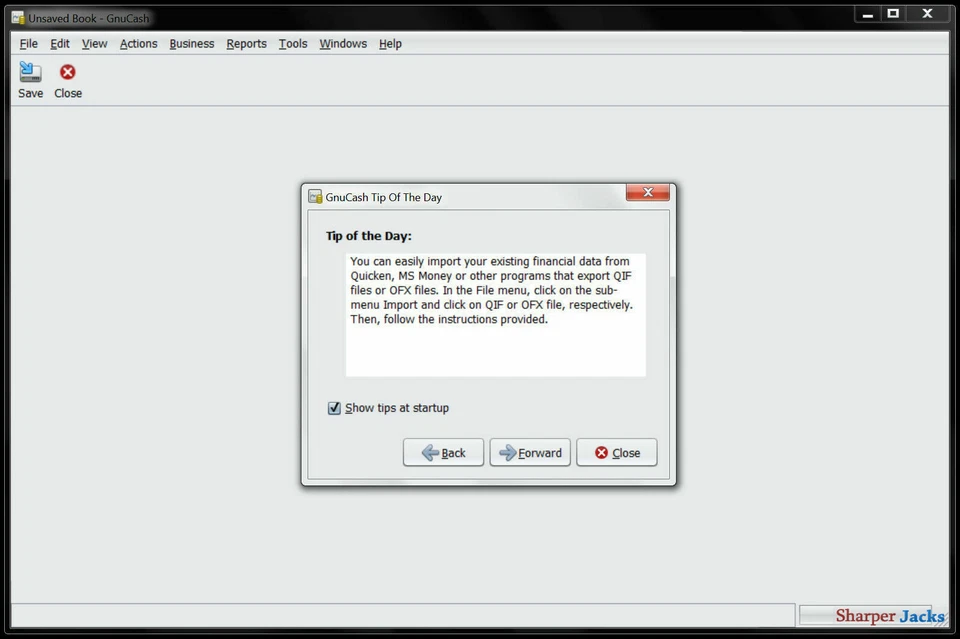Open the Tools menu
This screenshot has width=960, height=639.
point(292,43)
